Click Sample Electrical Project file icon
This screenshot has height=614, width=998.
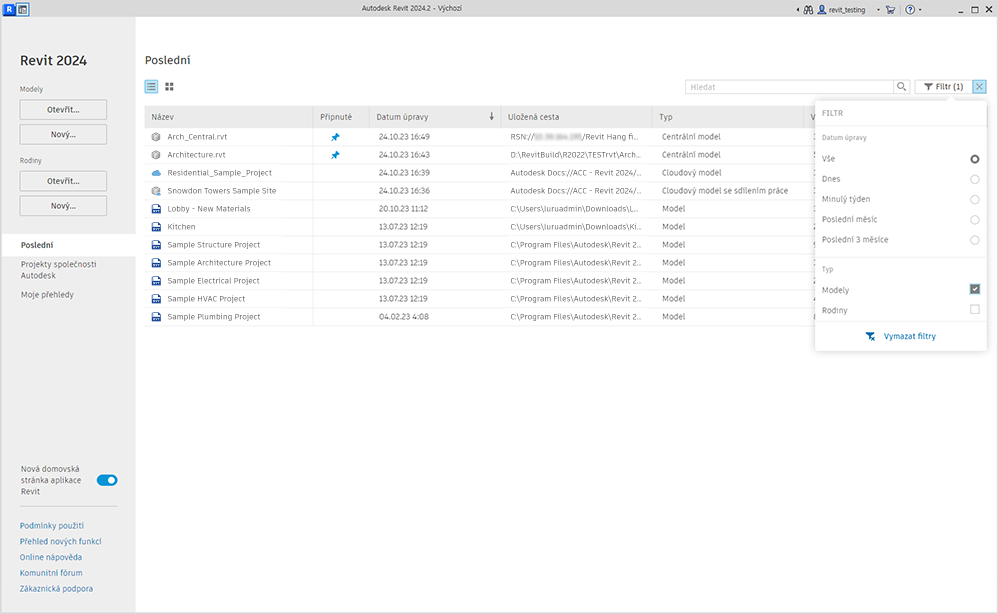(x=156, y=281)
